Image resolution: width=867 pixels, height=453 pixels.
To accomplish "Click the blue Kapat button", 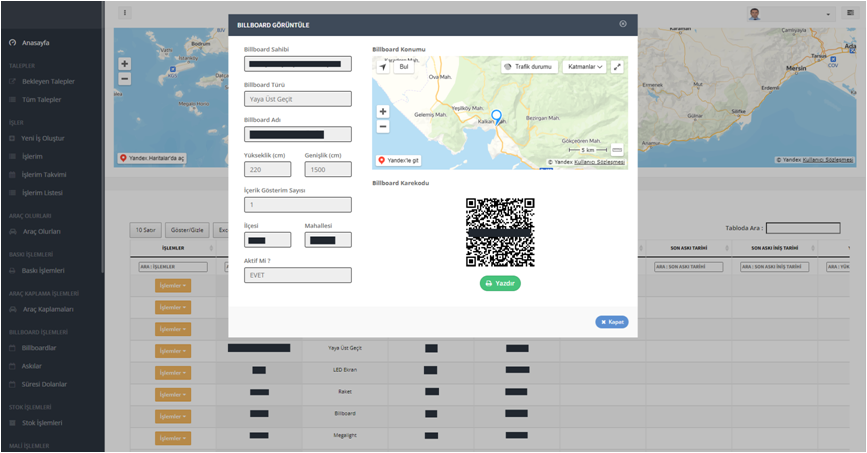I will [612, 322].
